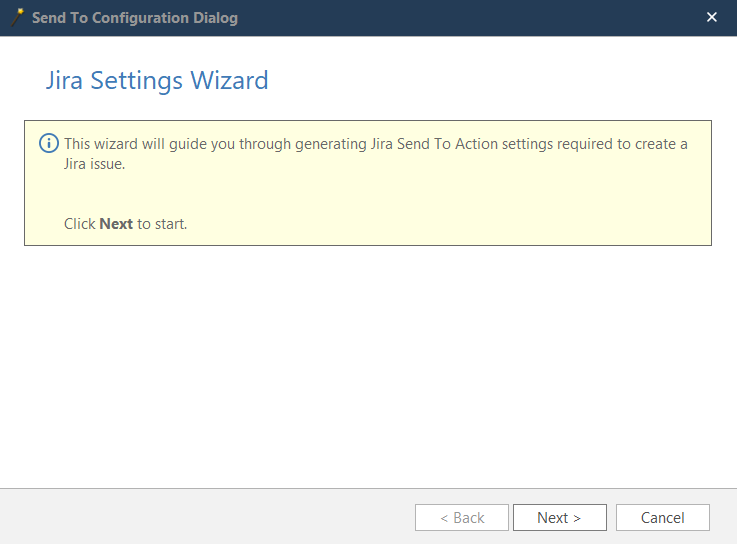Image resolution: width=737 pixels, height=544 pixels.
Task: Click the blue info circle icon
Action: [x=48, y=143]
